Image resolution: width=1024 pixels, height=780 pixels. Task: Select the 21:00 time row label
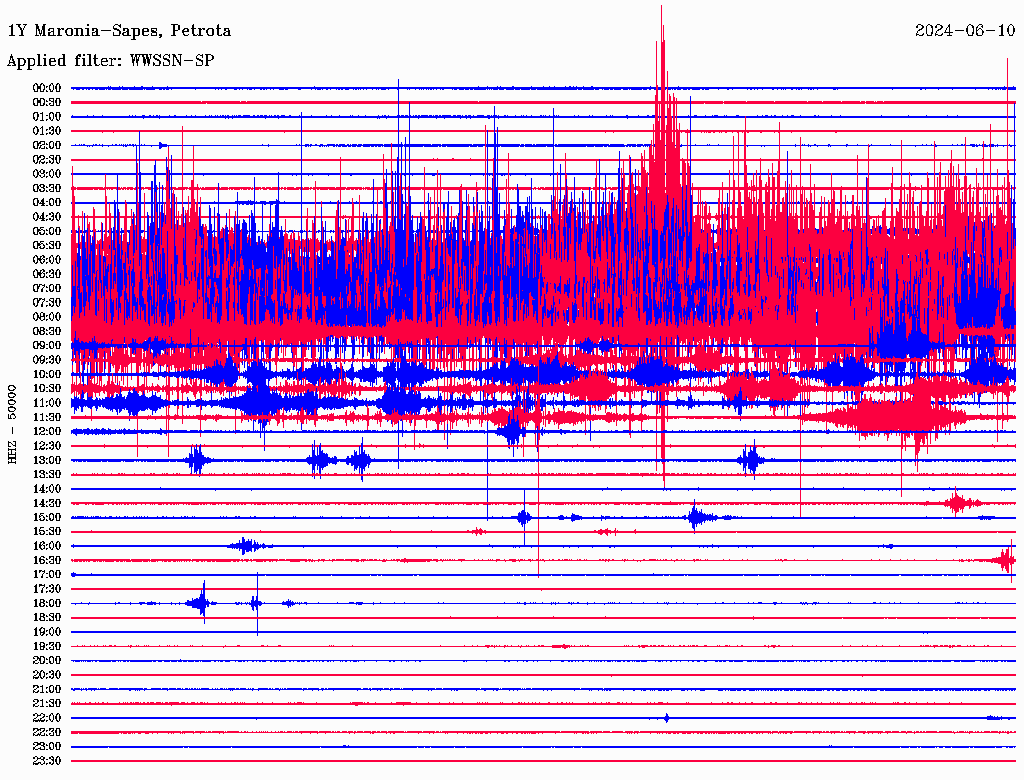[47, 689]
